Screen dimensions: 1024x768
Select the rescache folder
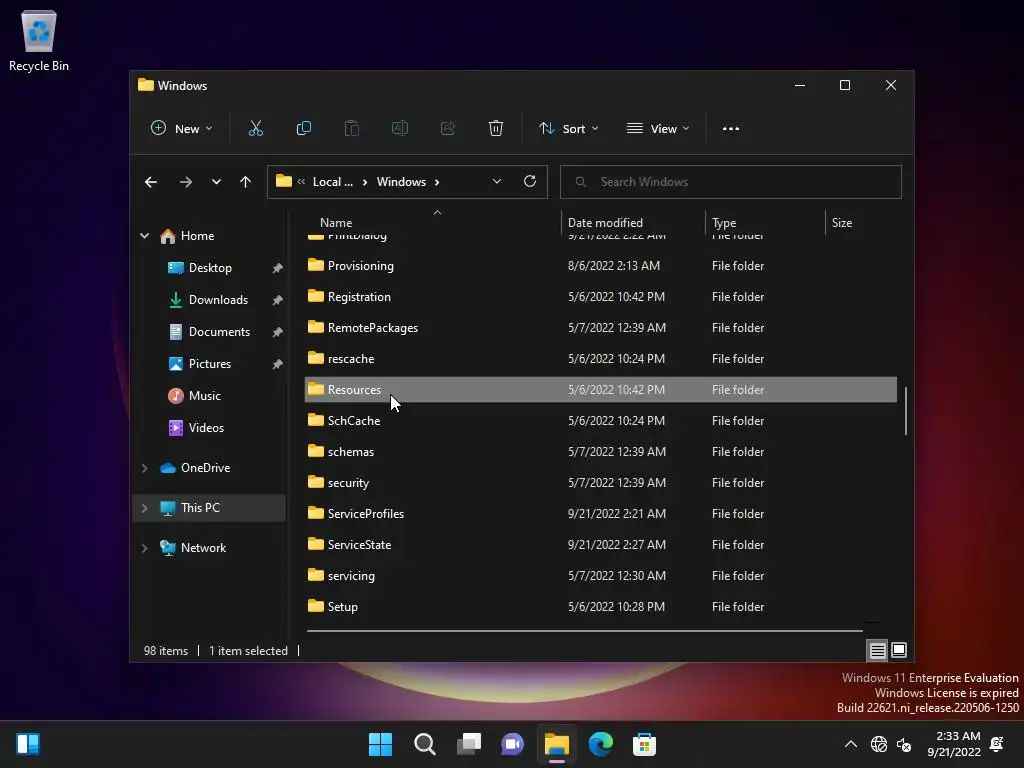coord(600,359)
